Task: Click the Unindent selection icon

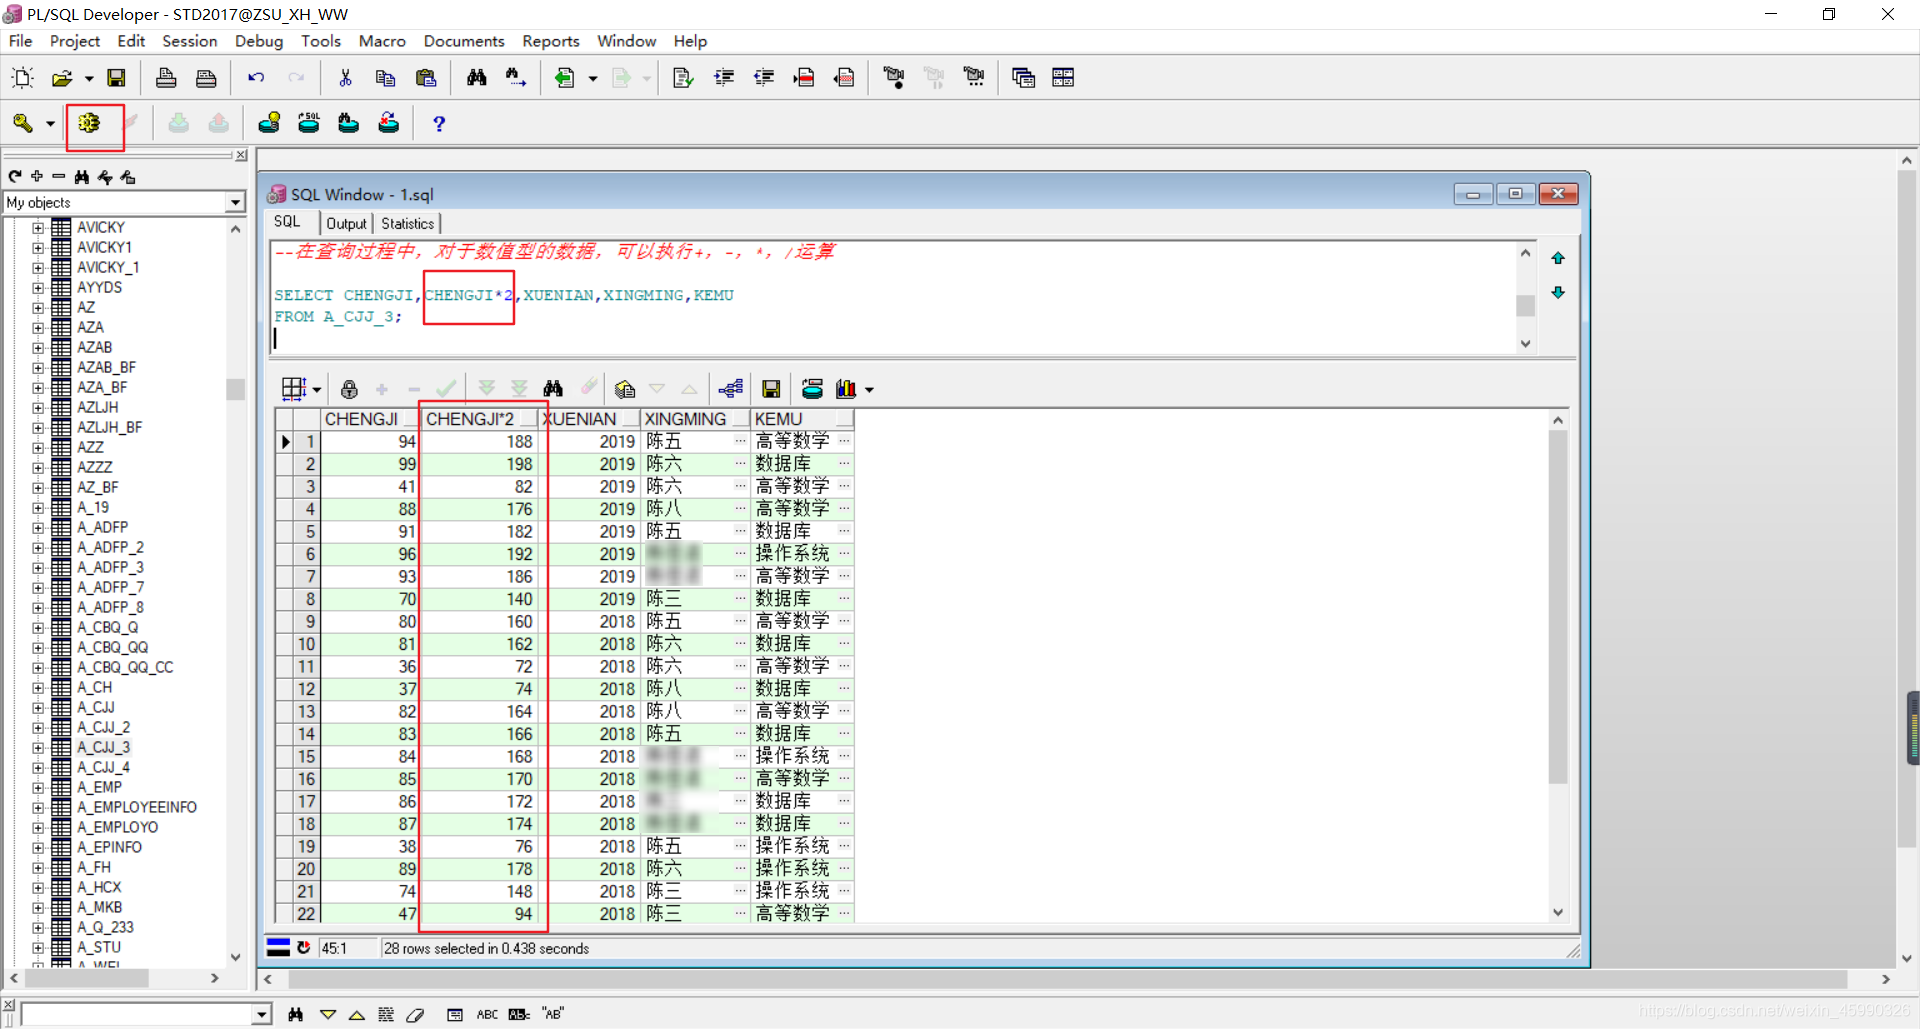Action: coord(764,78)
